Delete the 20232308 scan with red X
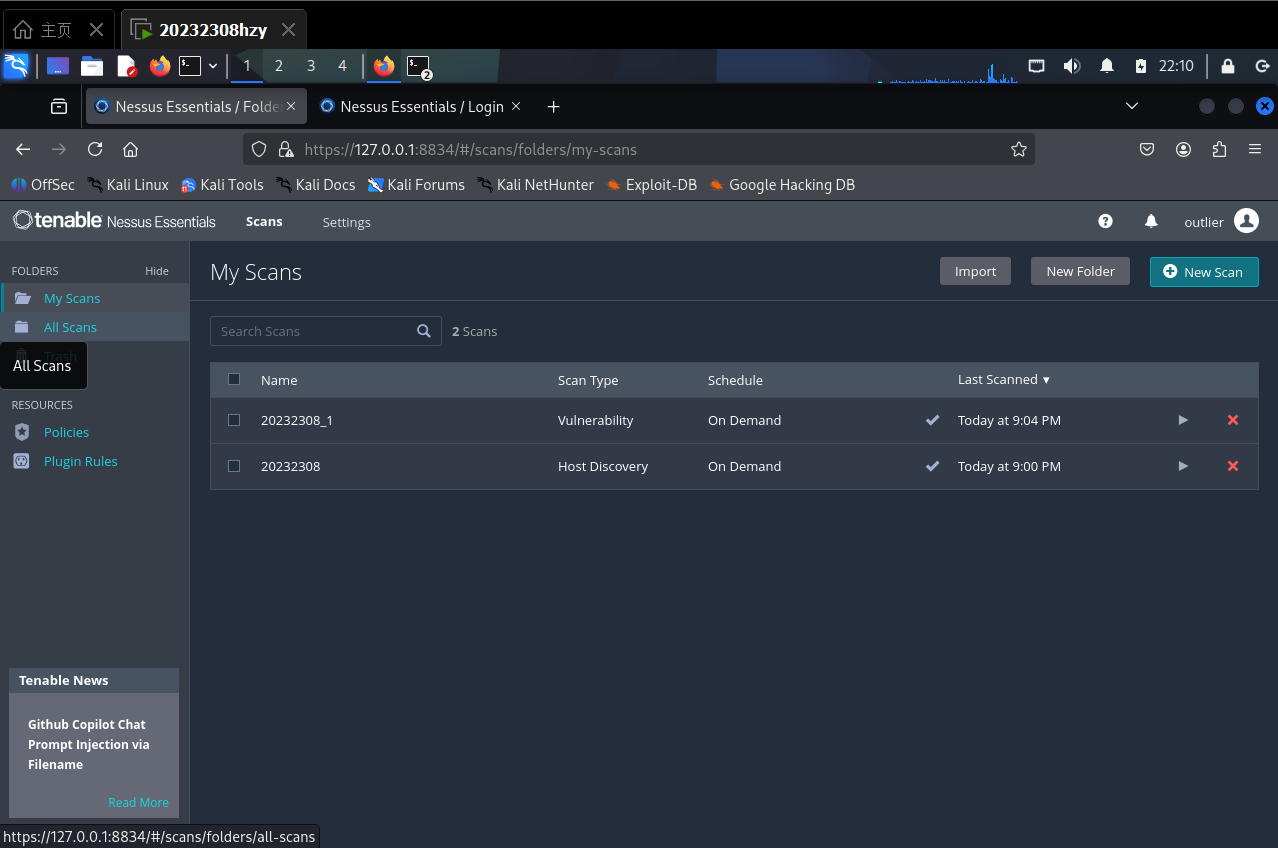This screenshot has height=848, width=1278. (1233, 466)
